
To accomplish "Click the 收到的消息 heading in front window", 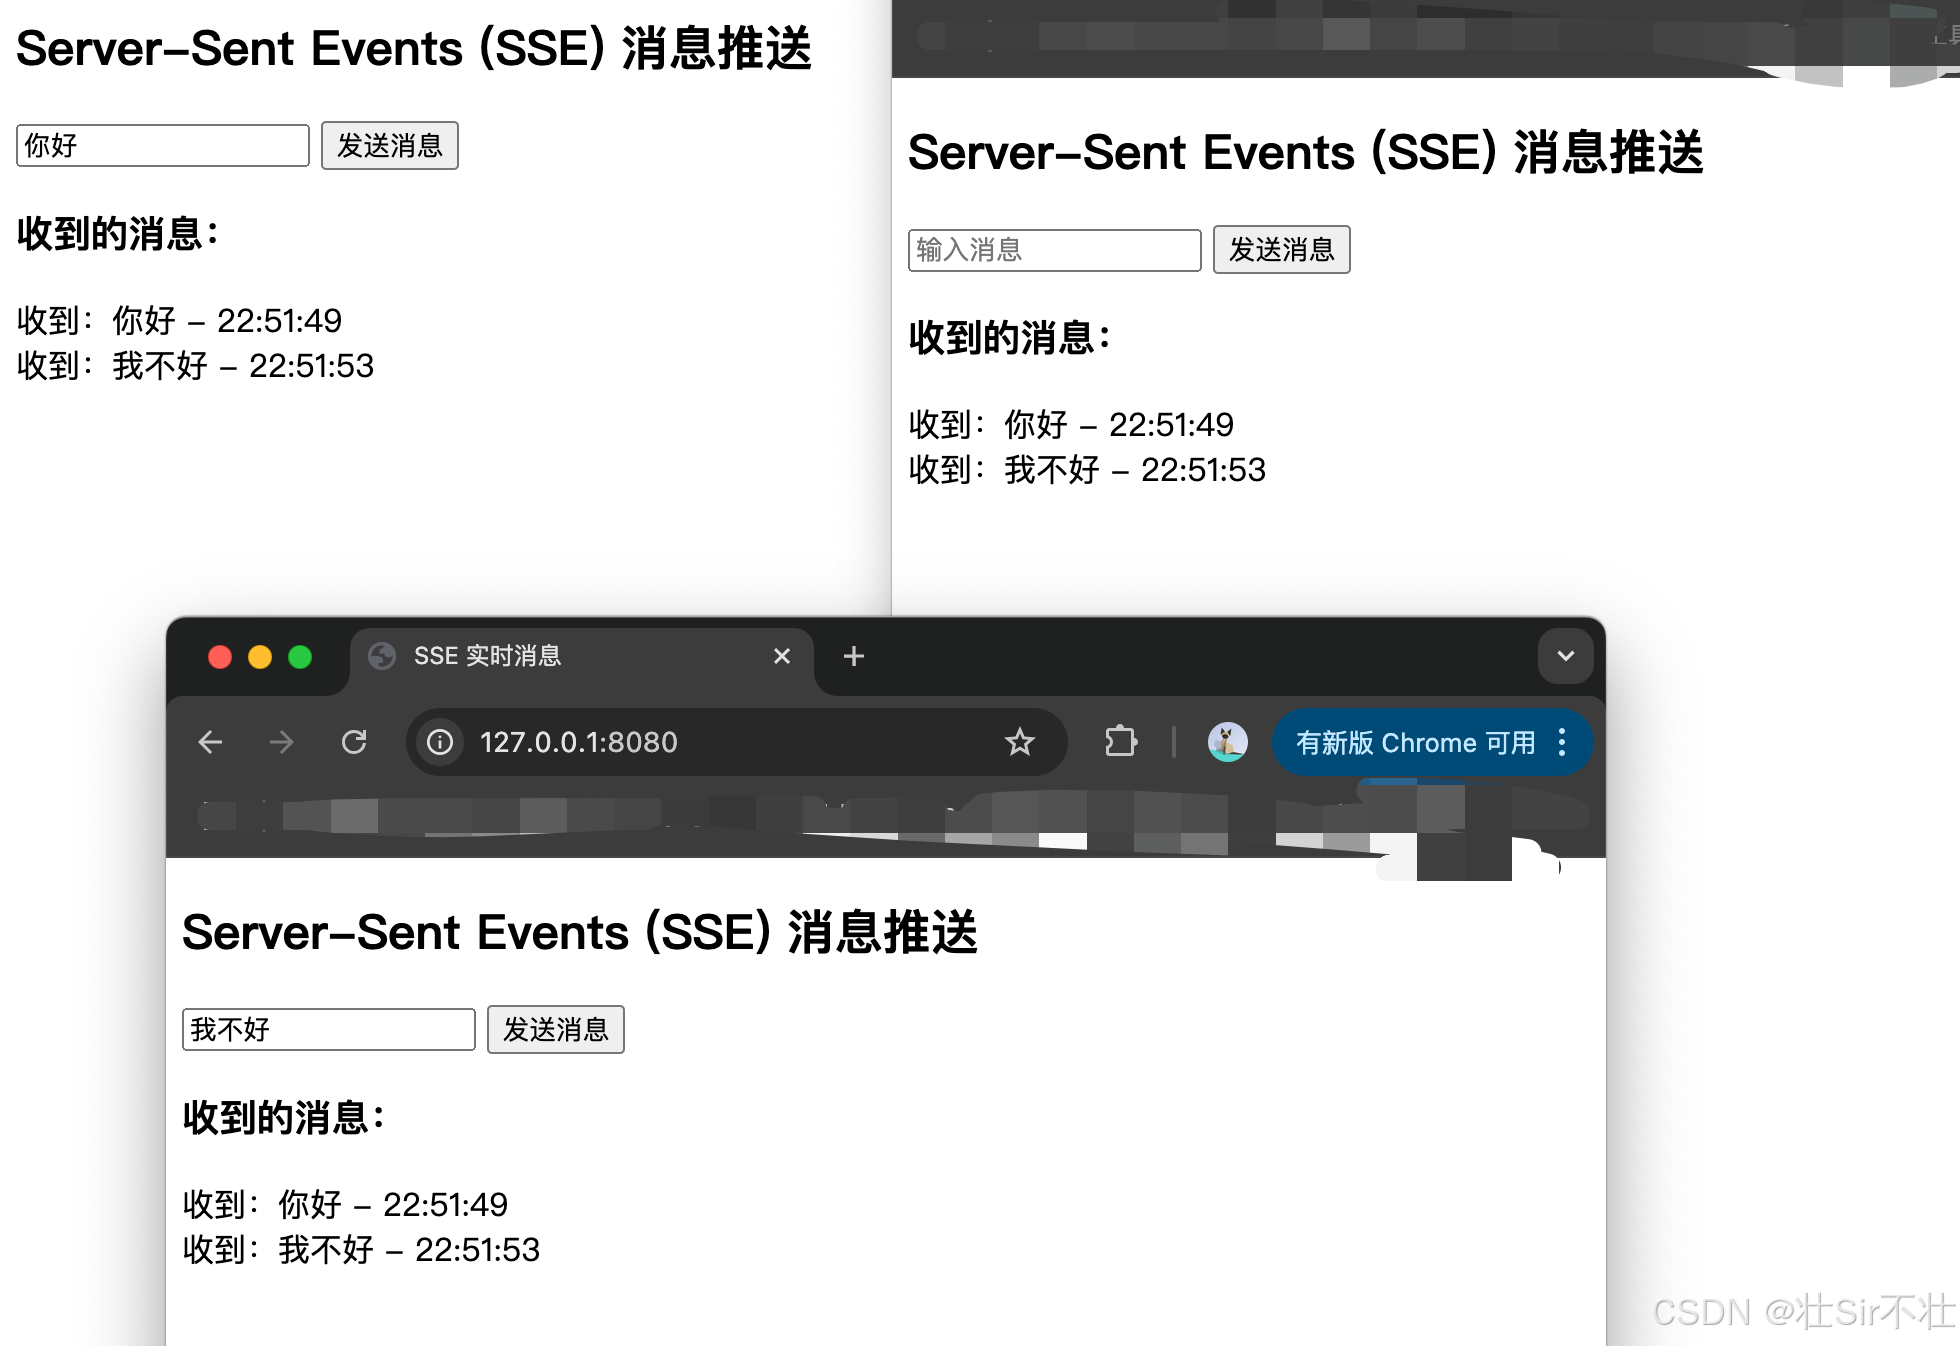I will coord(283,1117).
